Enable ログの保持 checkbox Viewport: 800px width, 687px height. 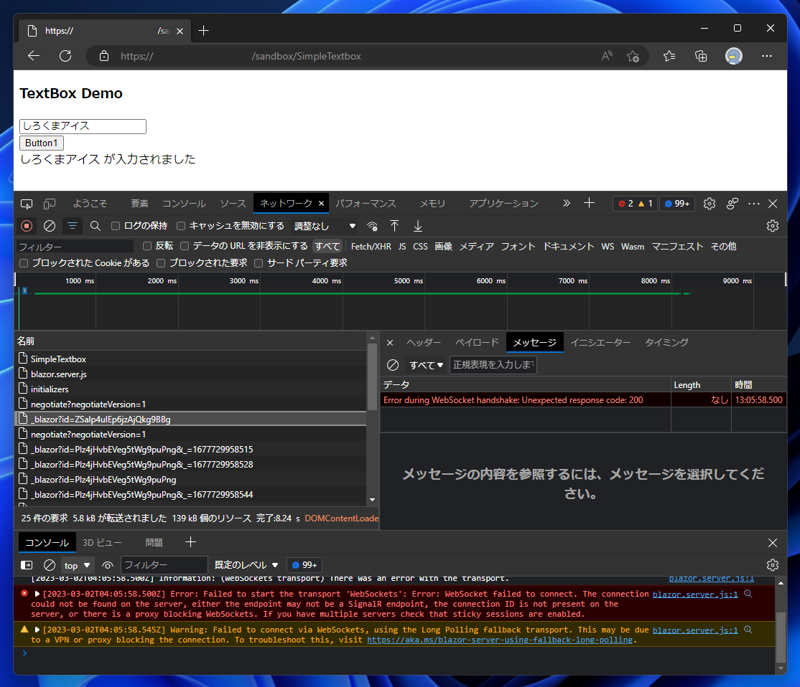(x=116, y=225)
